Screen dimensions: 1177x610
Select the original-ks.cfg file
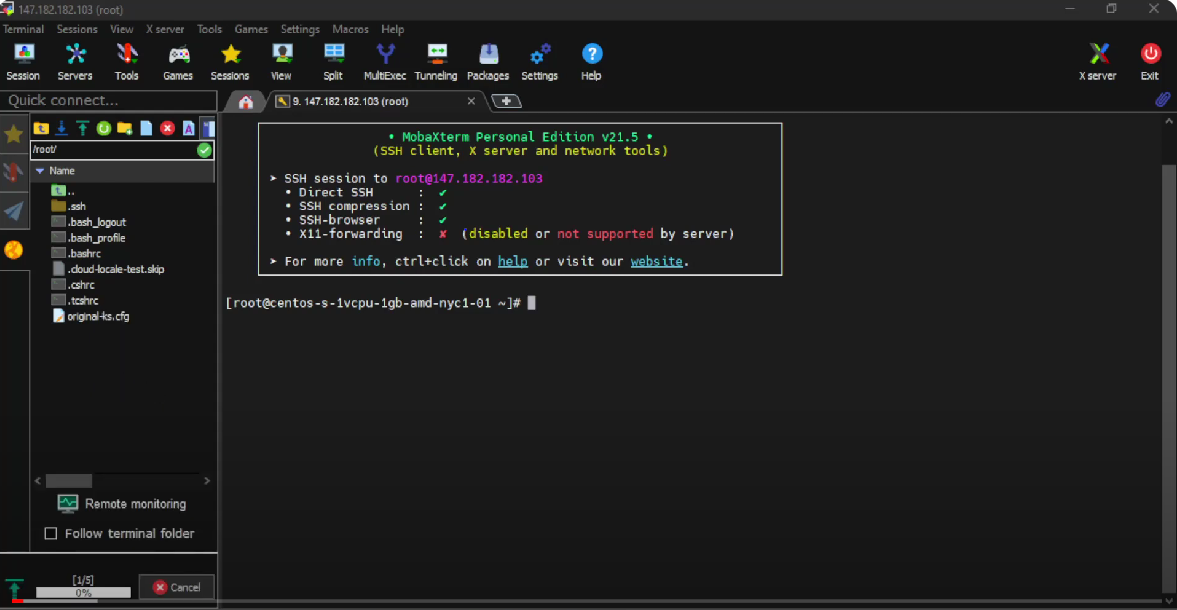[x=90, y=317]
